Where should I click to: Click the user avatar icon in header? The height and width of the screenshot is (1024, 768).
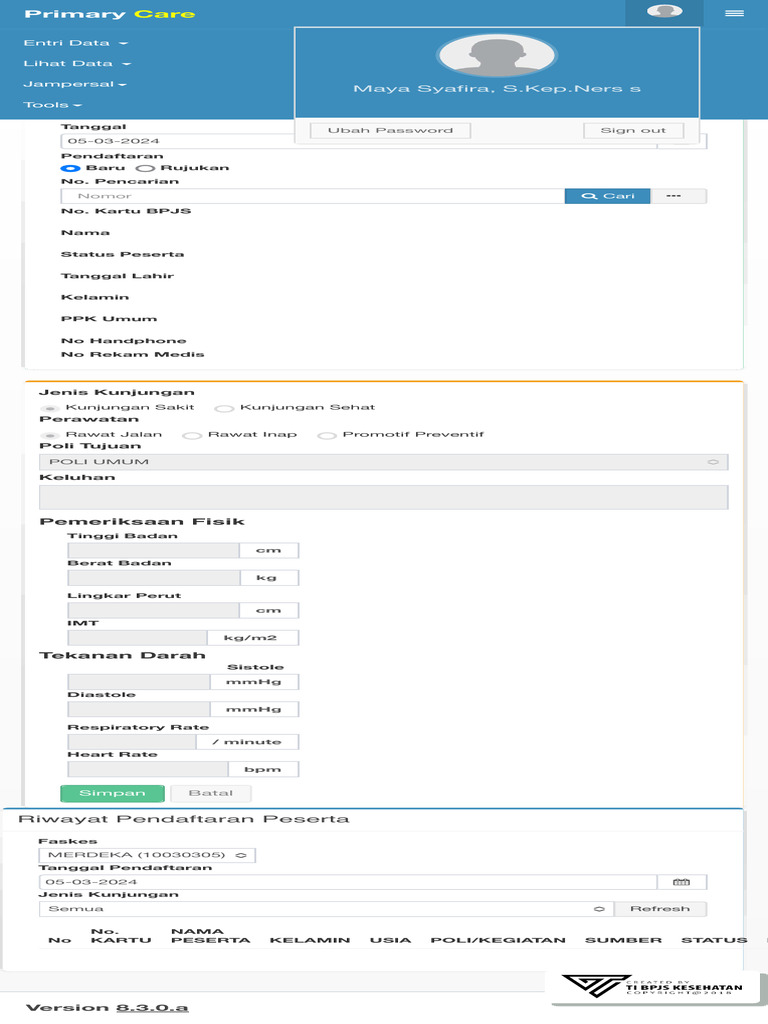click(x=664, y=12)
